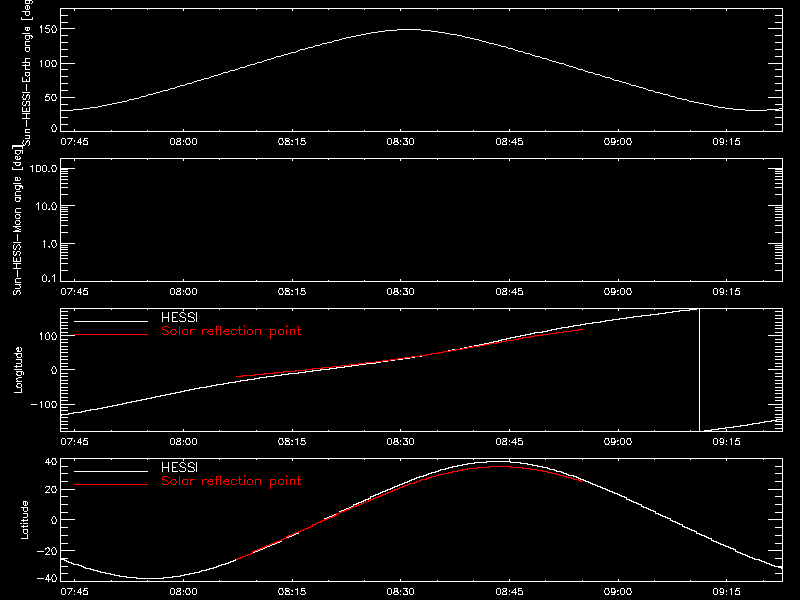Click "08:30" under the Longitude plot
The width and height of the screenshot is (800, 600).
(401, 441)
